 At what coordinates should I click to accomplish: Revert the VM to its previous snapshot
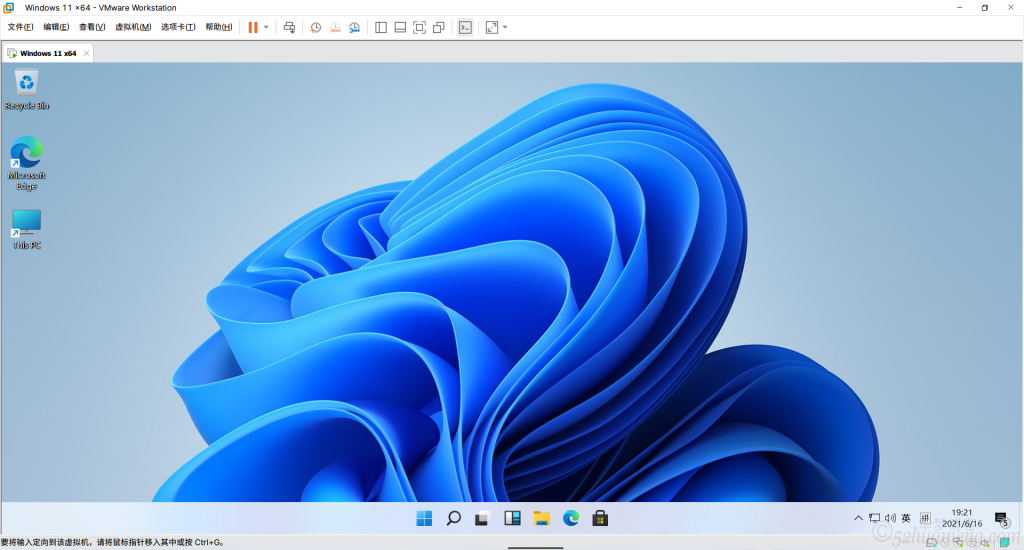pyautogui.click(x=335, y=27)
